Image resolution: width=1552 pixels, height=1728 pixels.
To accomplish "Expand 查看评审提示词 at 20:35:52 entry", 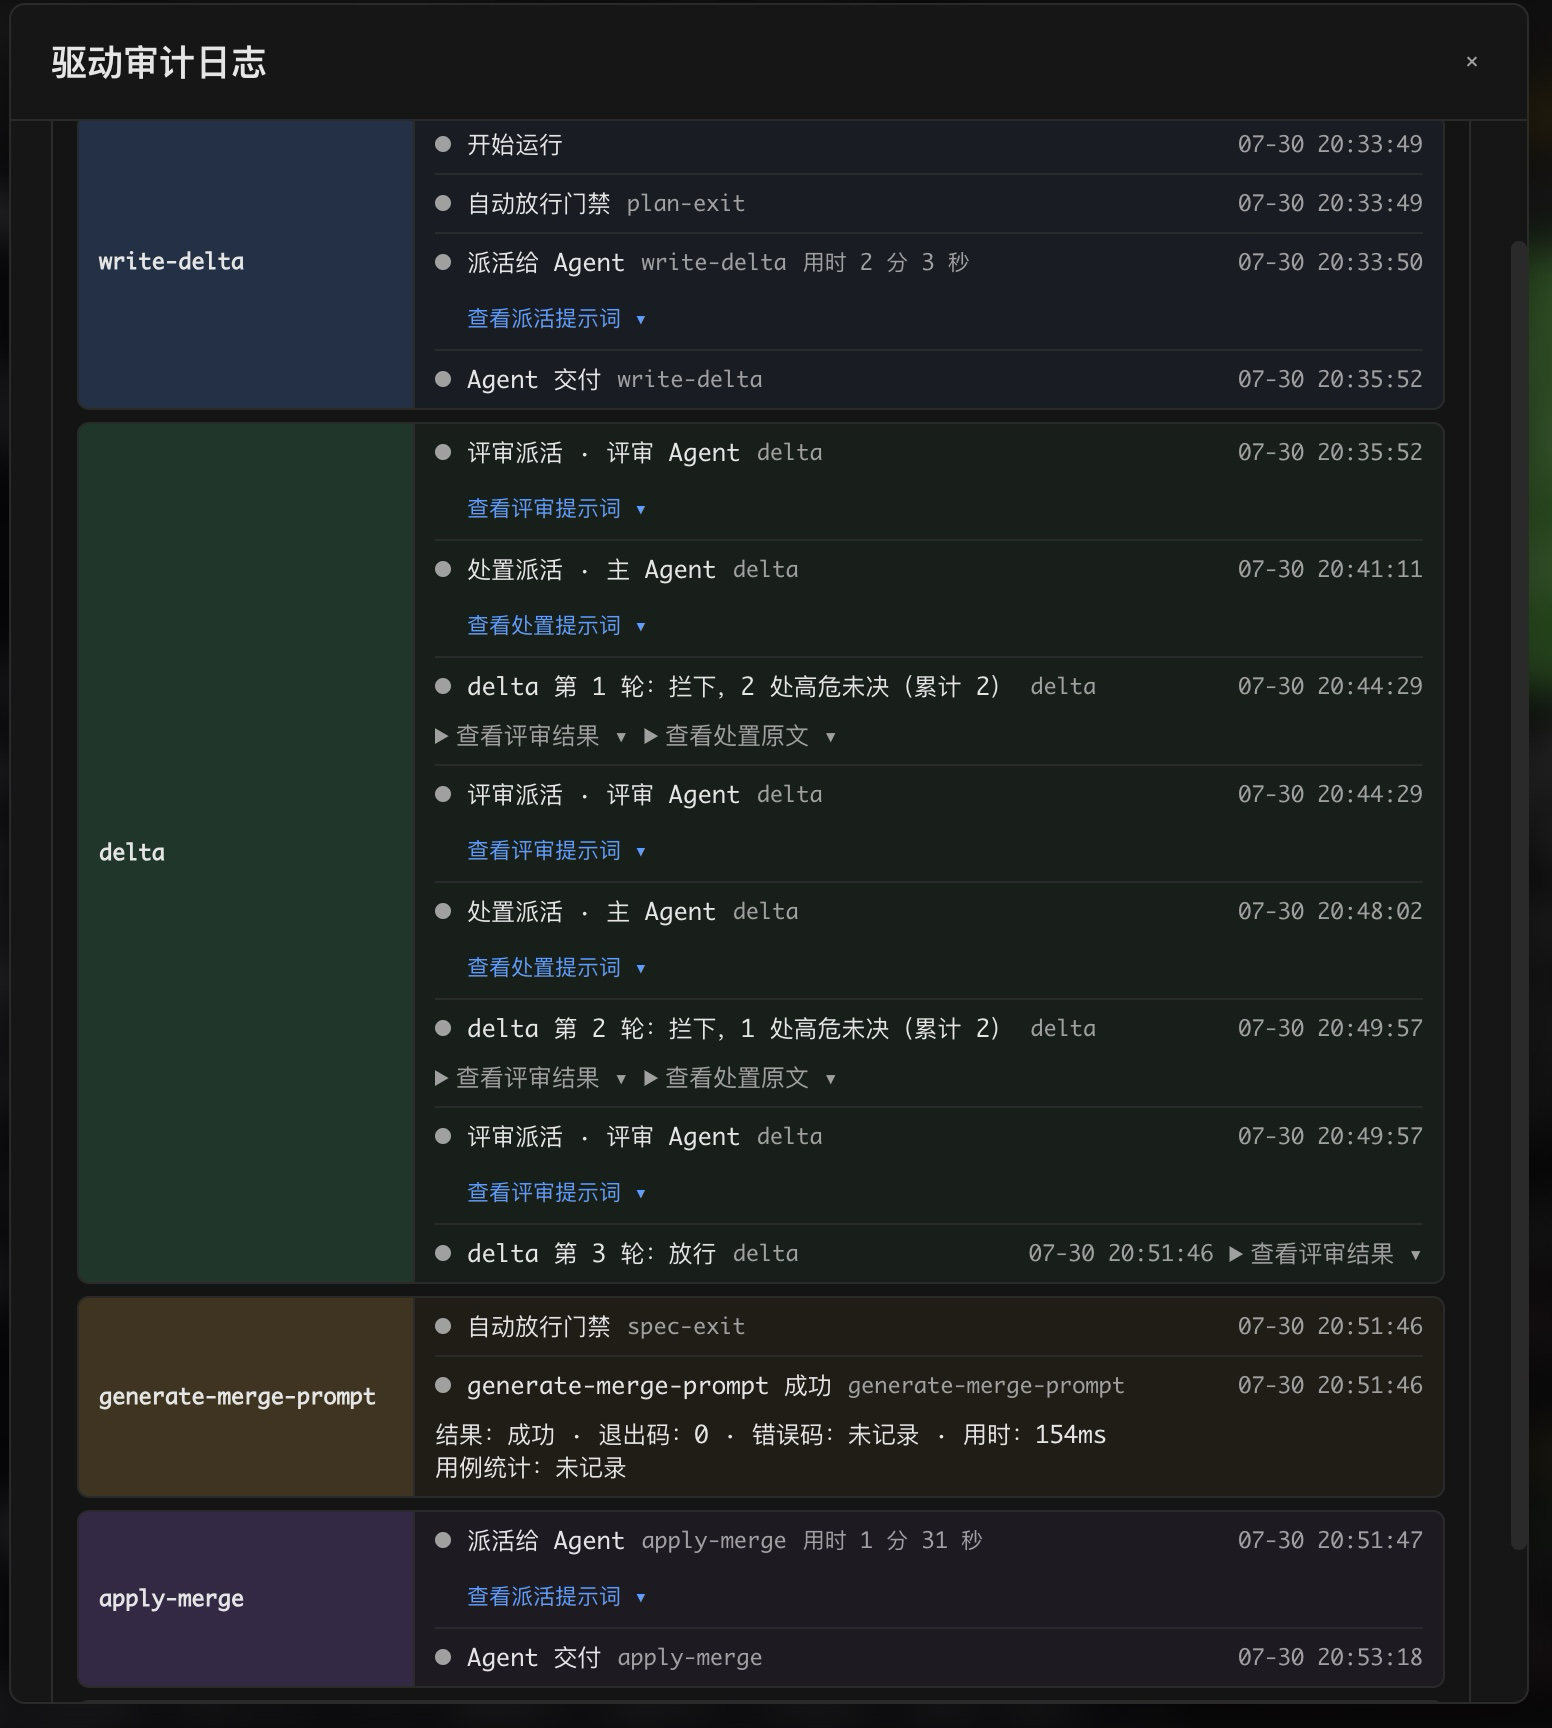I will point(556,509).
